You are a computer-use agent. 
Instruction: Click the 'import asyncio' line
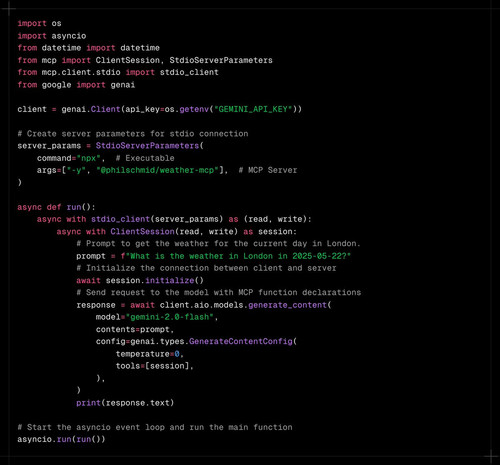pos(52,36)
